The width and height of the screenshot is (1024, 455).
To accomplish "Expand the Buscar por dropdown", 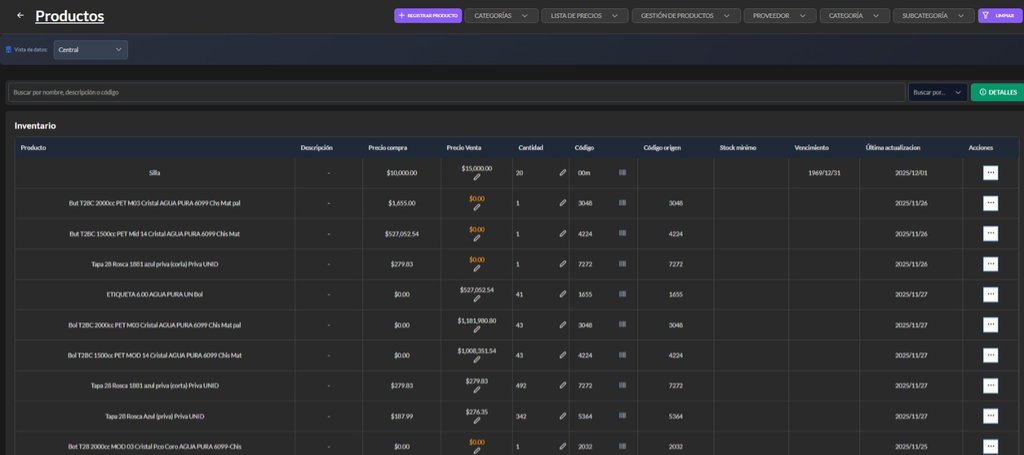I will [x=937, y=92].
